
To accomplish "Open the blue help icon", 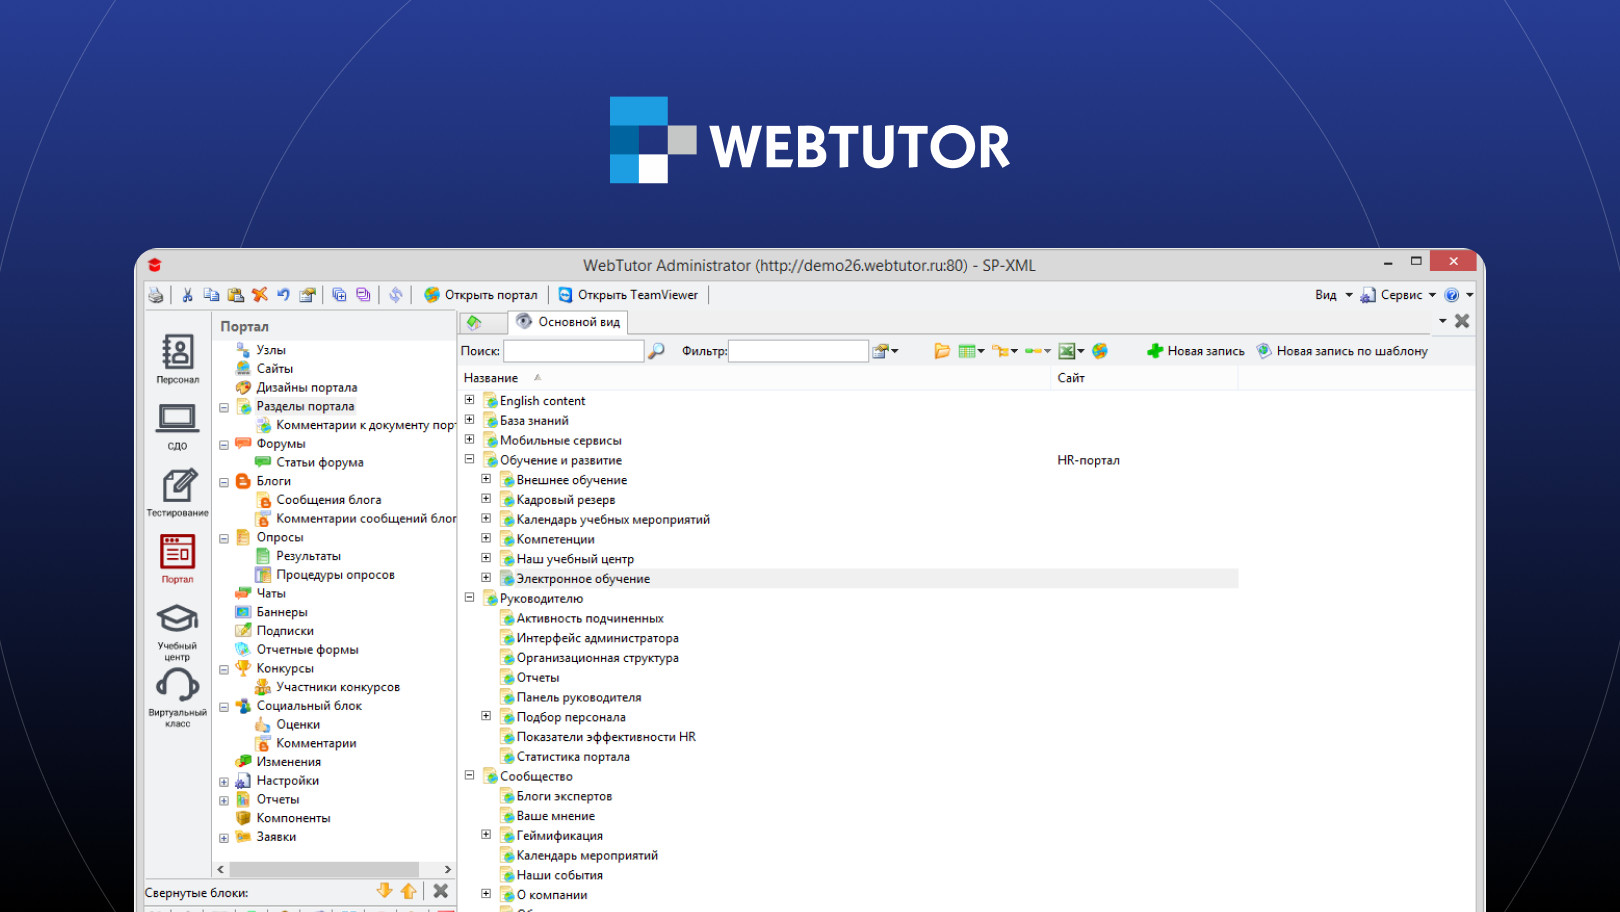I will tap(1452, 295).
